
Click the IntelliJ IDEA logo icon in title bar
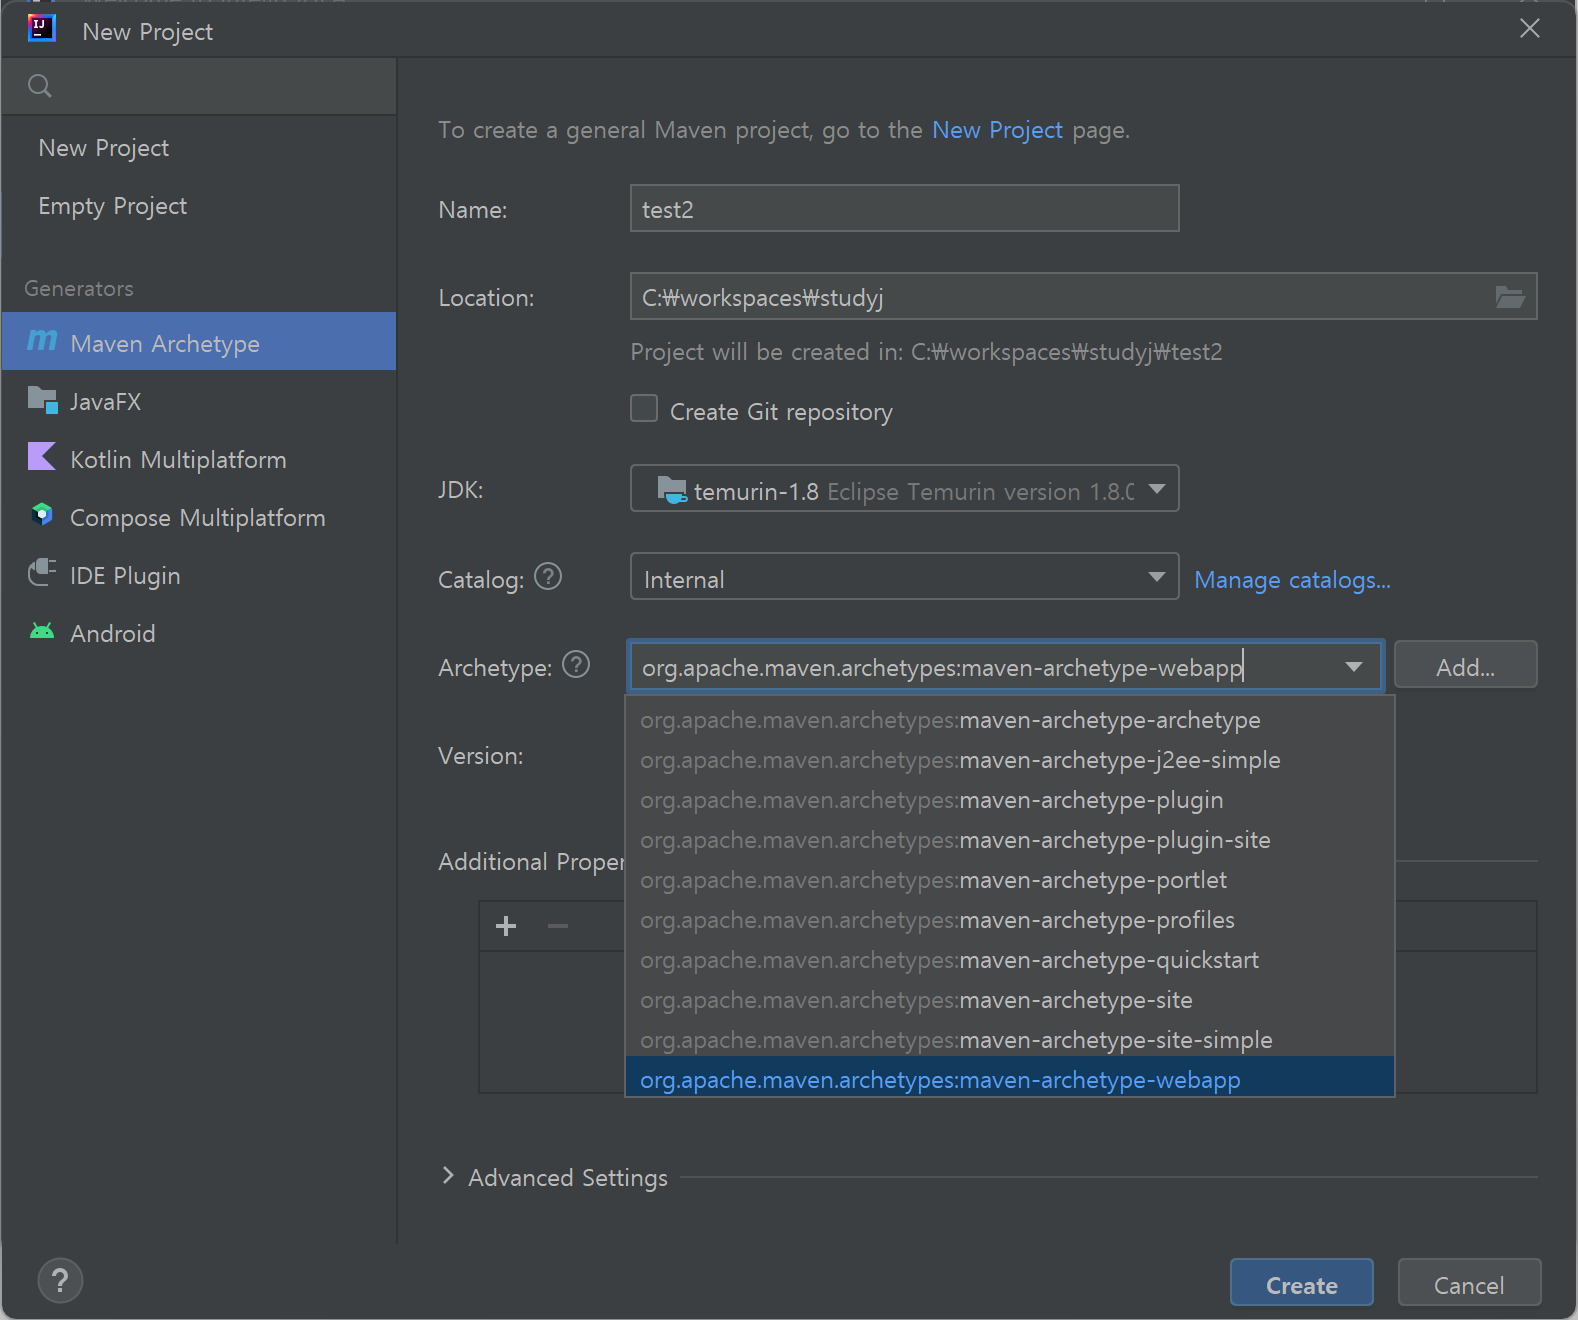pyautogui.click(x=41, y=28)
